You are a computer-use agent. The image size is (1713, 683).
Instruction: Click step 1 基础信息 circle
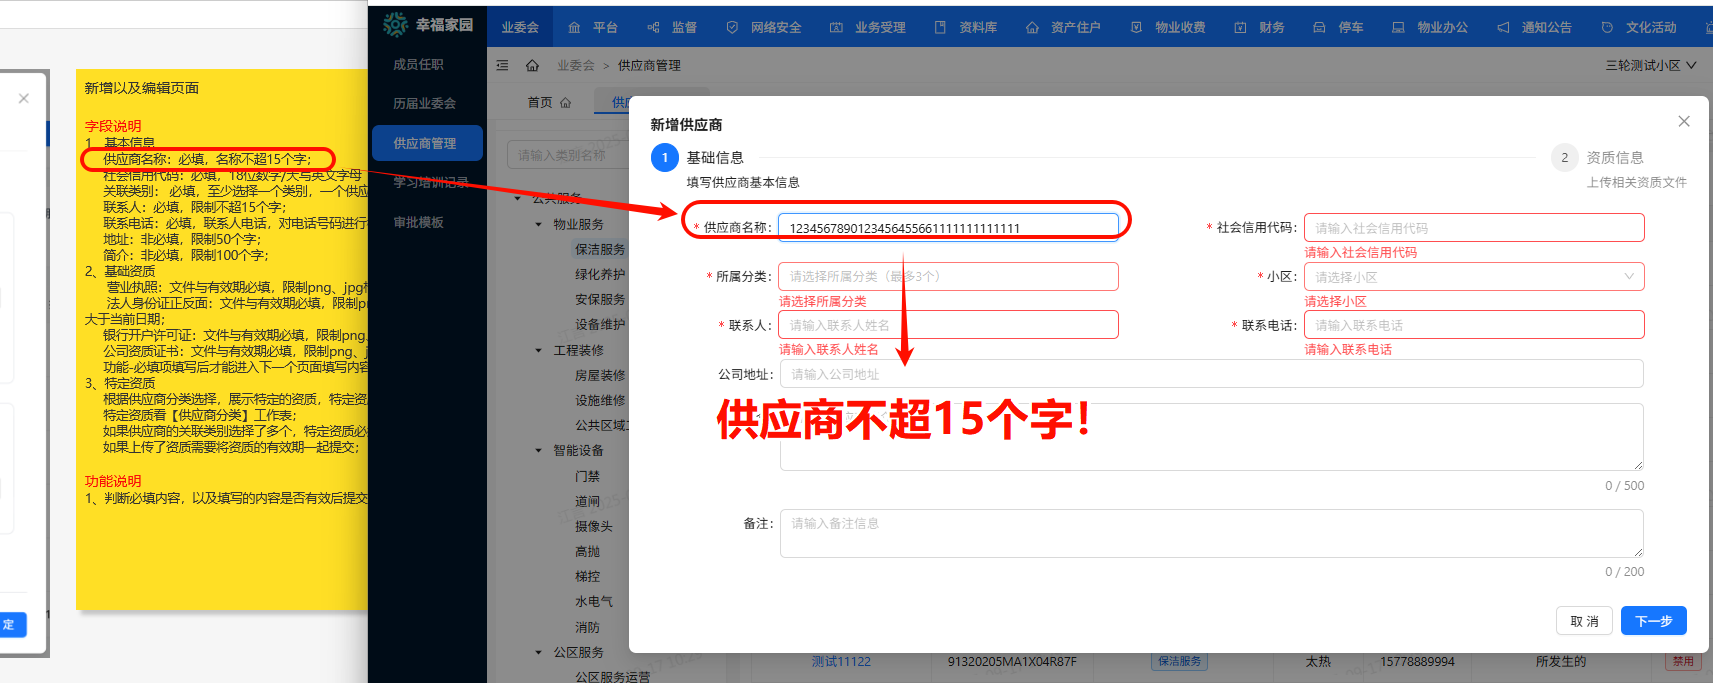tap(665, 157)
